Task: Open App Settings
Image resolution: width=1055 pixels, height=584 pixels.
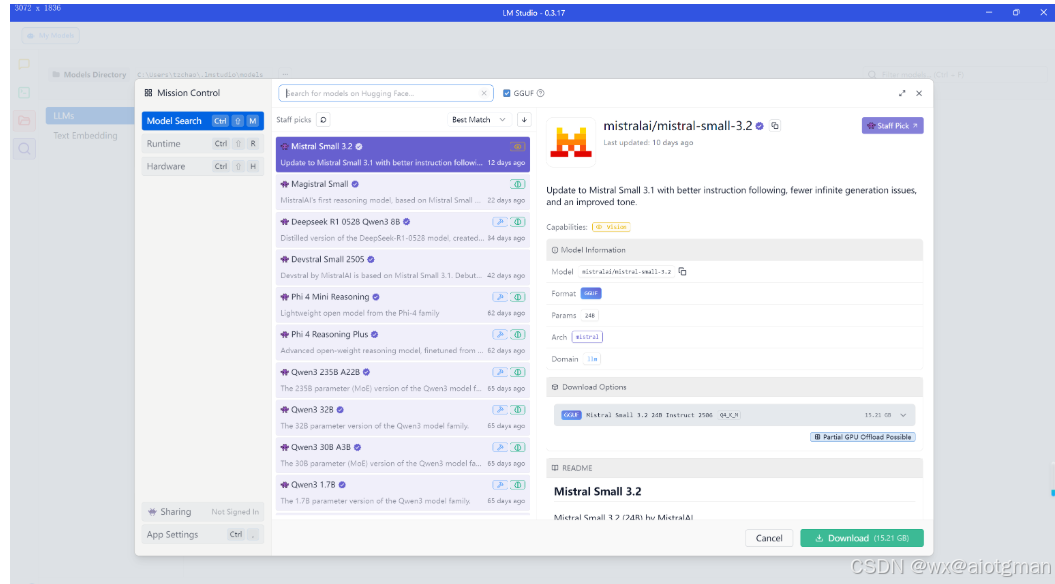Action: tap(203, 535)
